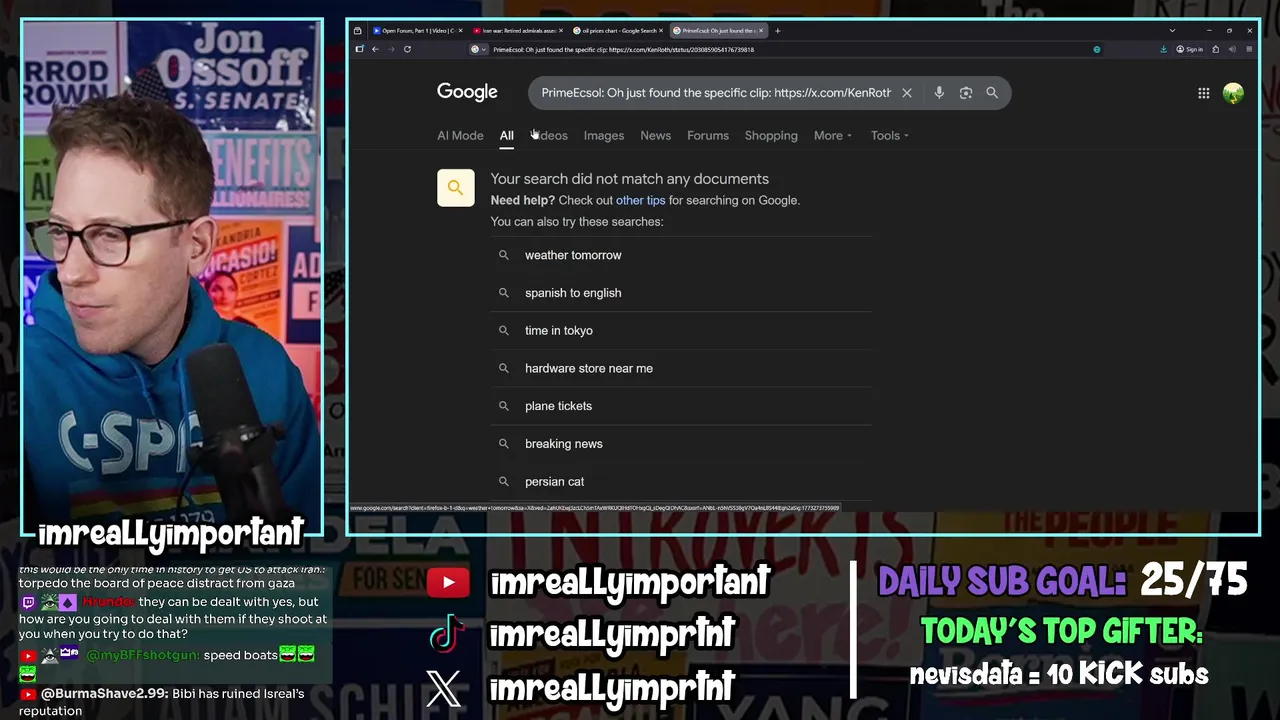Screen dimensions: 1280x720
Task: Open the Google account avatar
Action: click(1233, 93)
